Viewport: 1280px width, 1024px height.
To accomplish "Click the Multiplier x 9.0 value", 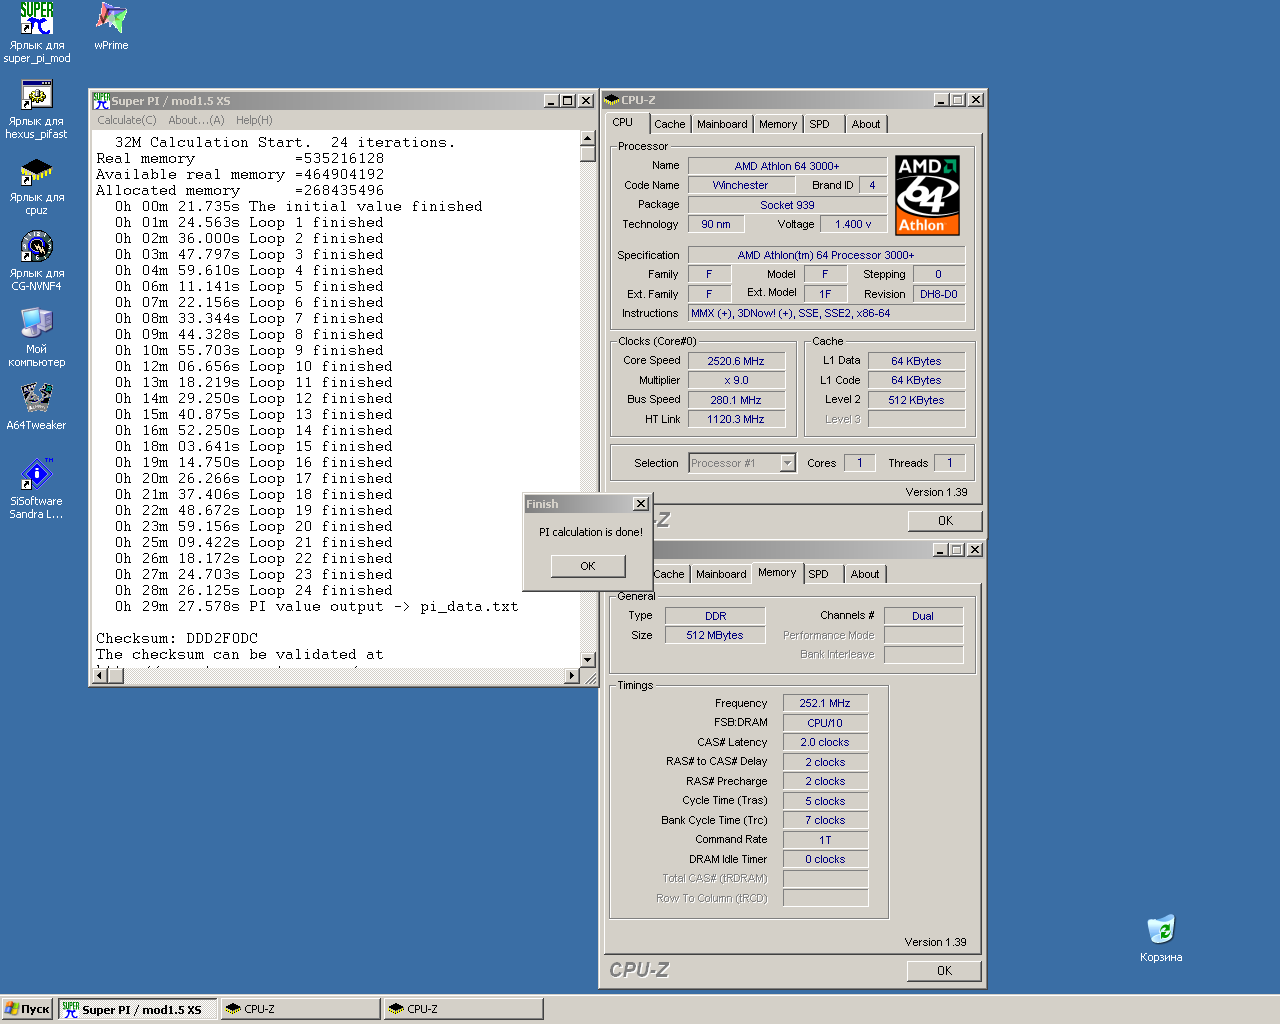I will point(736,380).
